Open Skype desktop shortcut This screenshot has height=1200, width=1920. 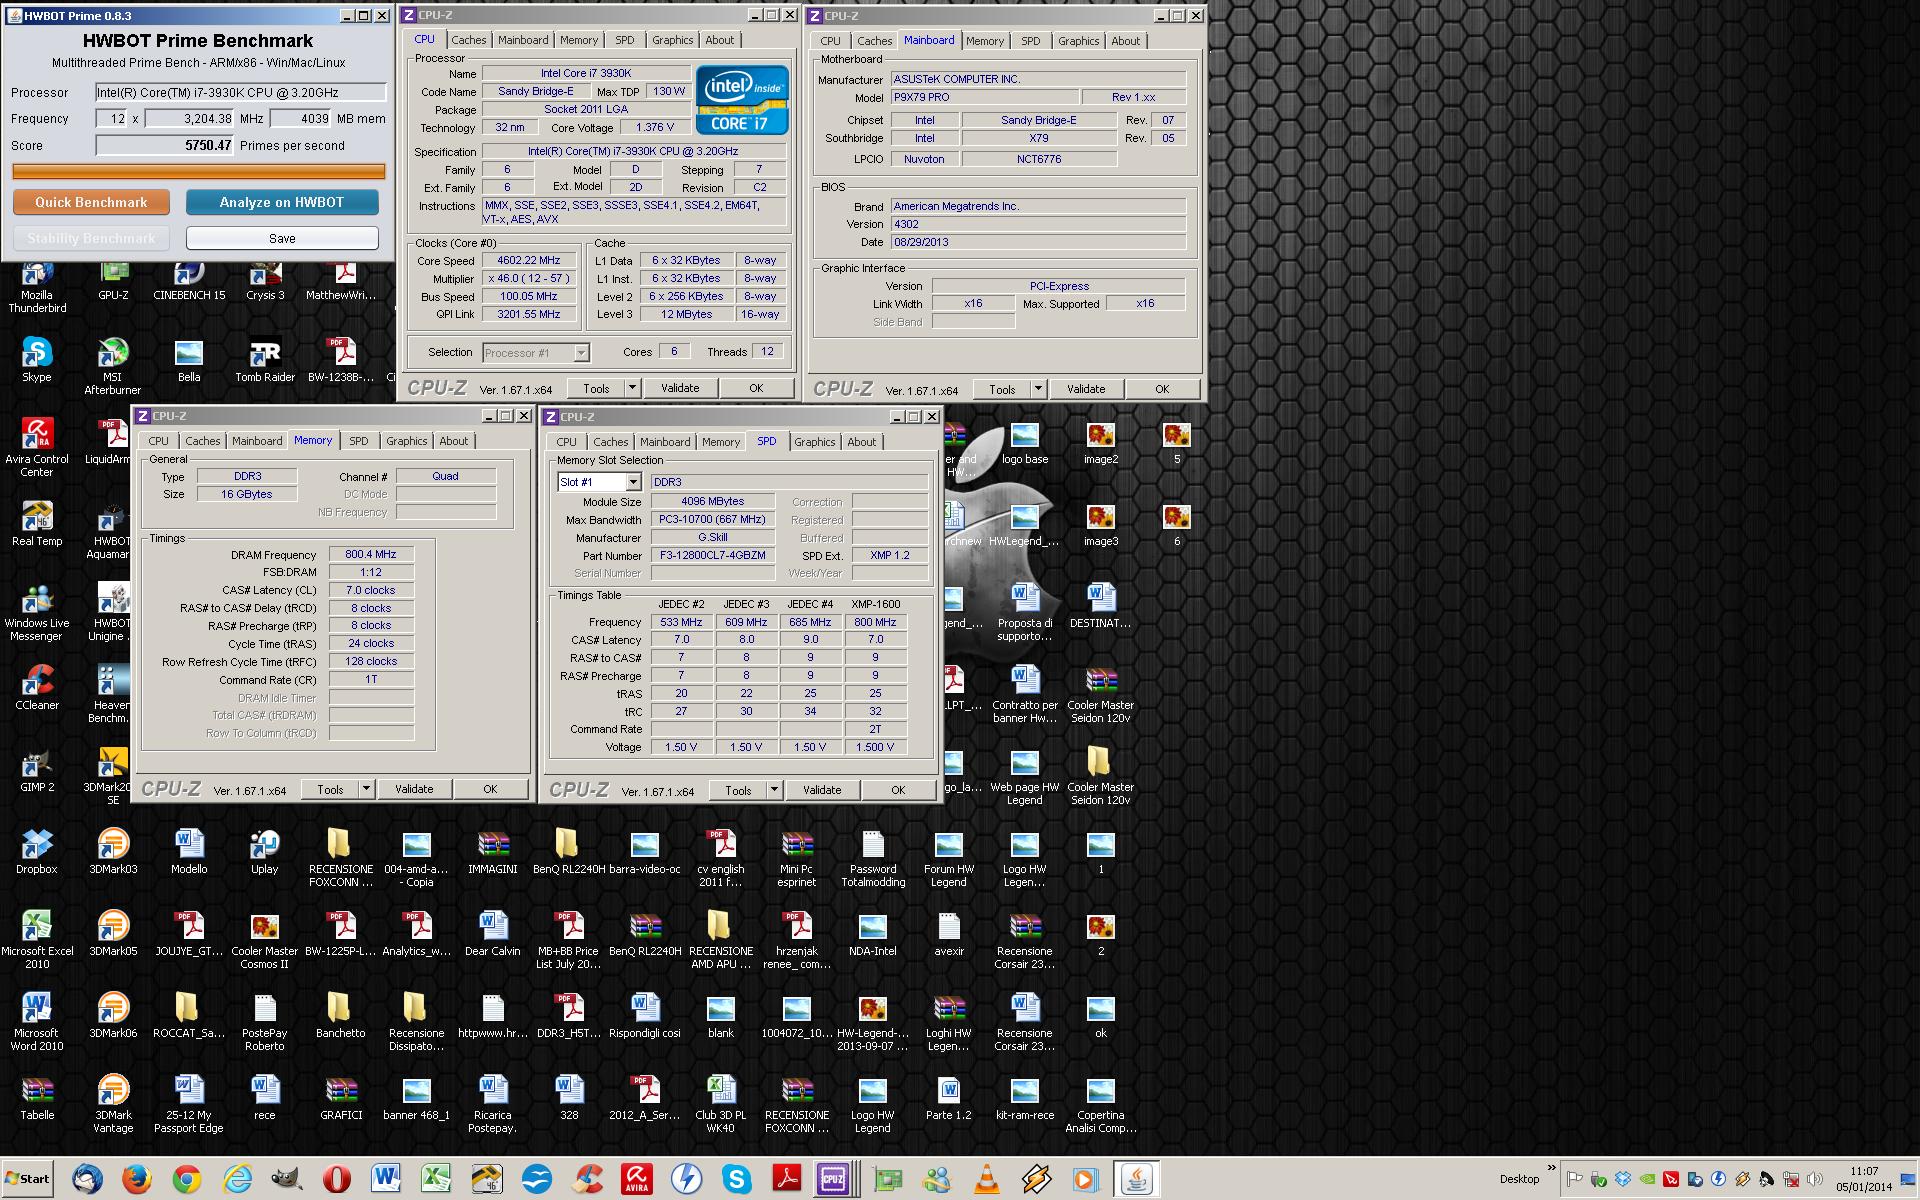click(37, 360)
